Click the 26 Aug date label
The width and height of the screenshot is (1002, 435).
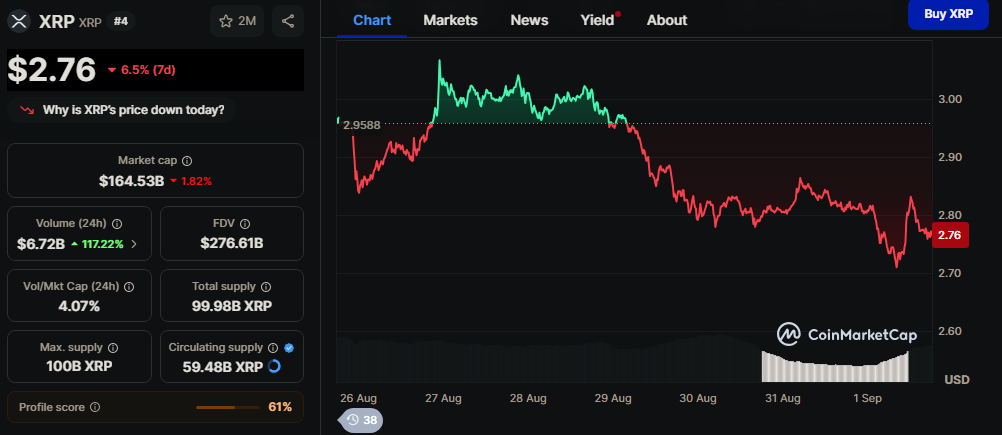tap(358, 398)
